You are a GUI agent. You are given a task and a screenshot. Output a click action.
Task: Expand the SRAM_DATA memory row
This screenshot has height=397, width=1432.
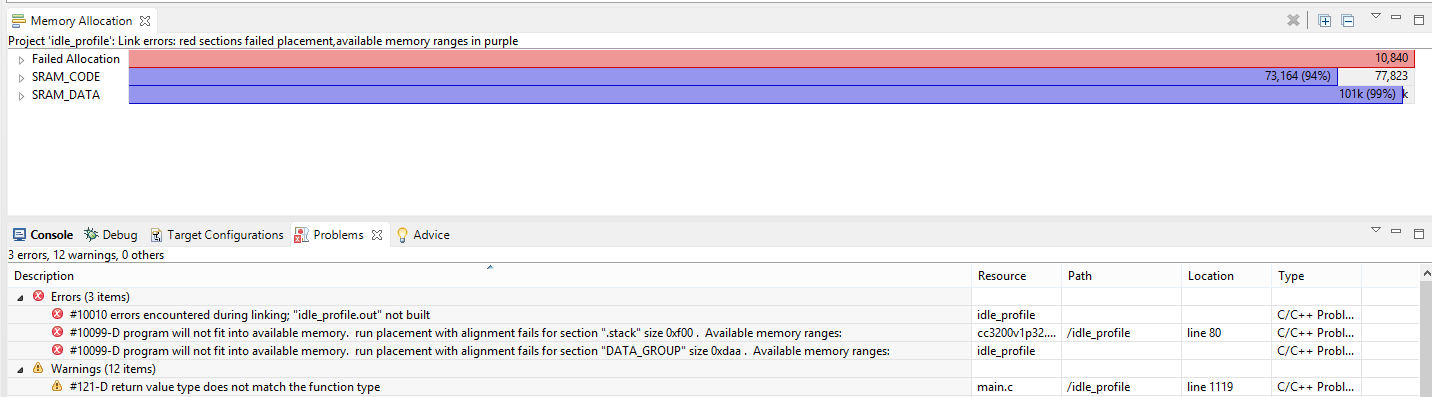pyautogui.click(x=21, y=95)
